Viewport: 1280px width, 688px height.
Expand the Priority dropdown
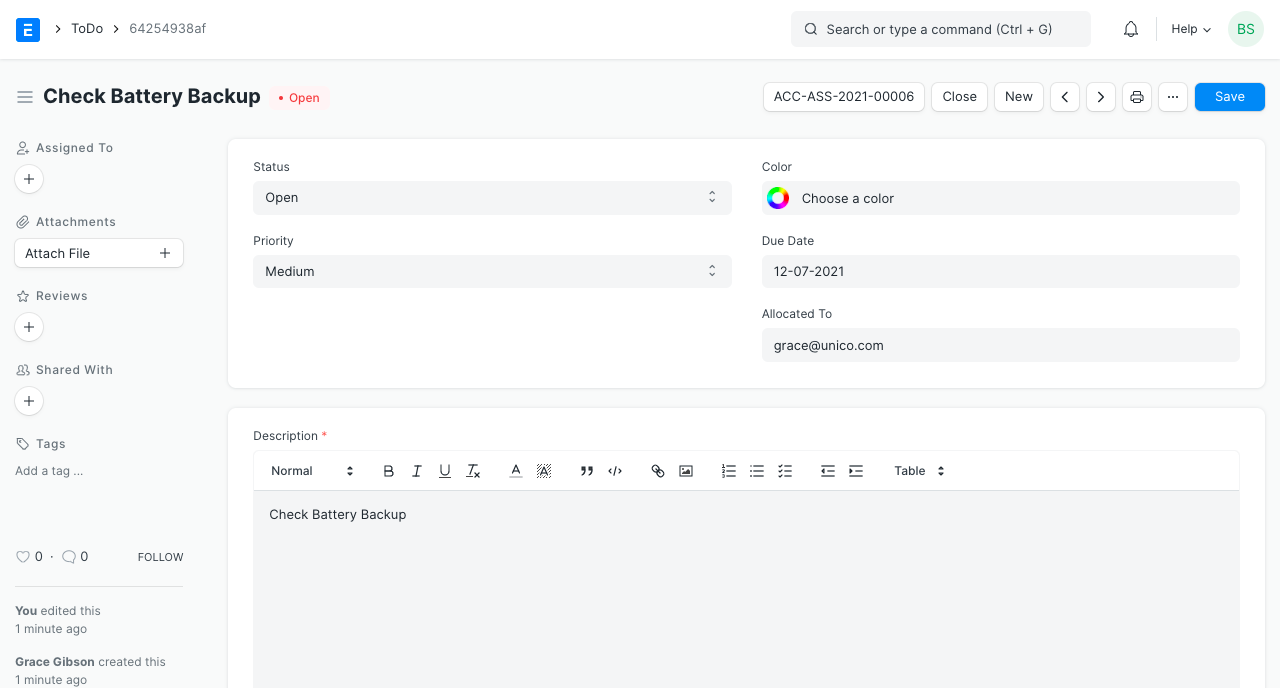pyautogui.click(x=492, y=272)
